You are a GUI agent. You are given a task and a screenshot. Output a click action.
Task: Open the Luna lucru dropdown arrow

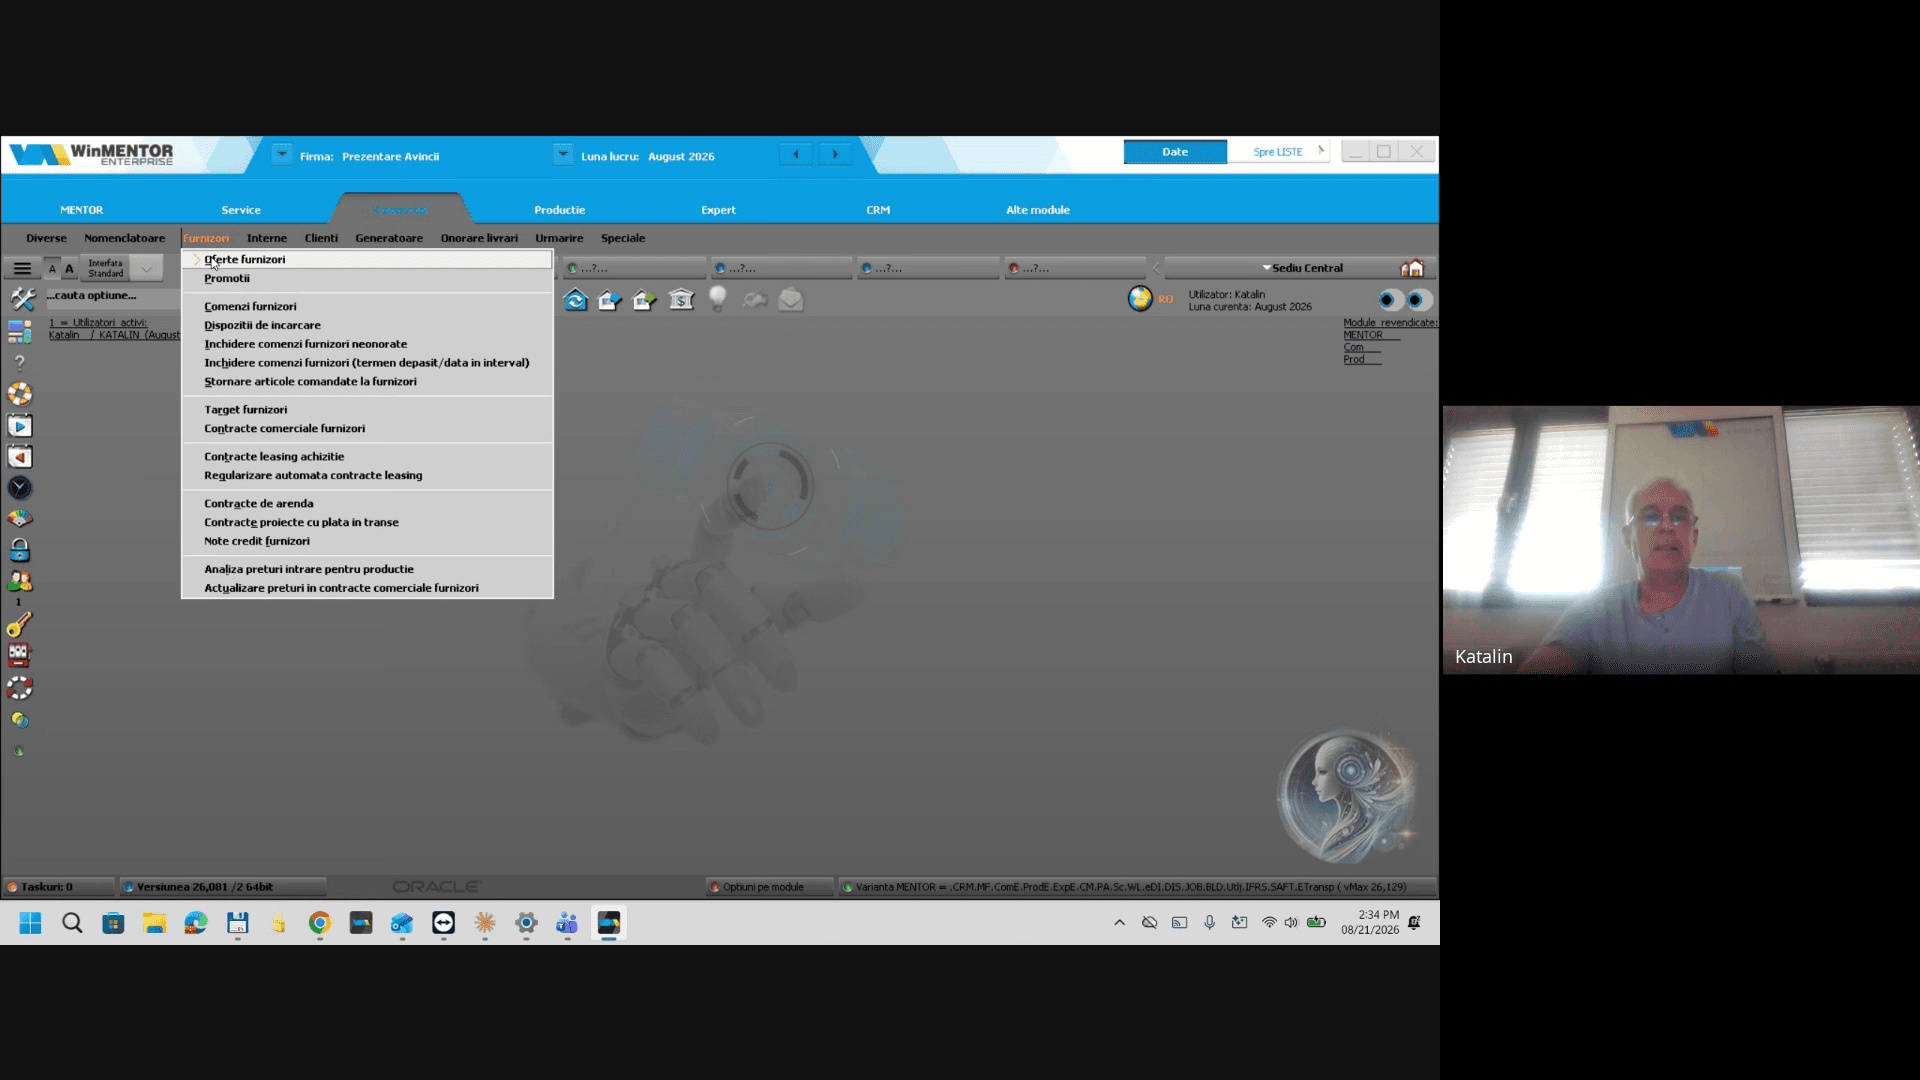click(563, 155)
